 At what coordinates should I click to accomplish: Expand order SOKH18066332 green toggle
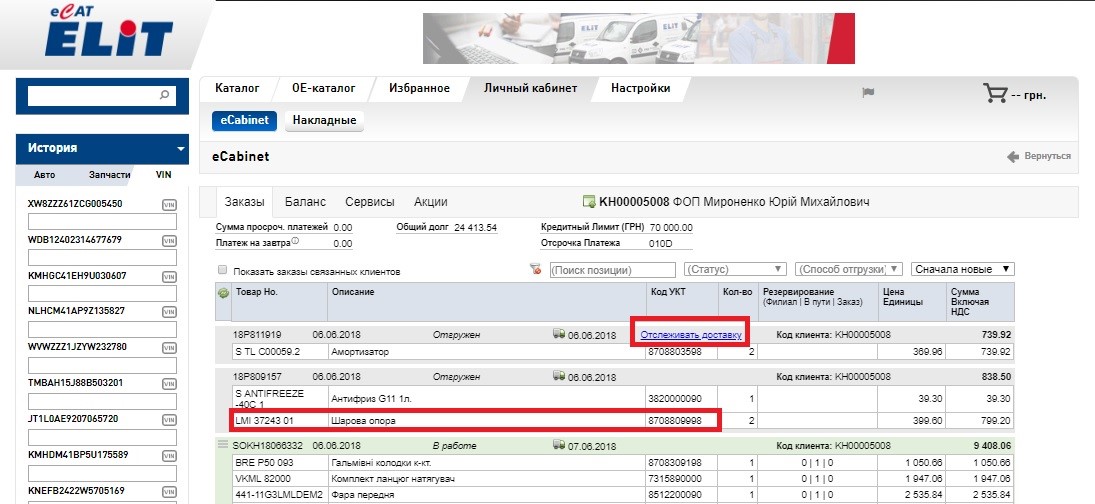pos(223,443)
